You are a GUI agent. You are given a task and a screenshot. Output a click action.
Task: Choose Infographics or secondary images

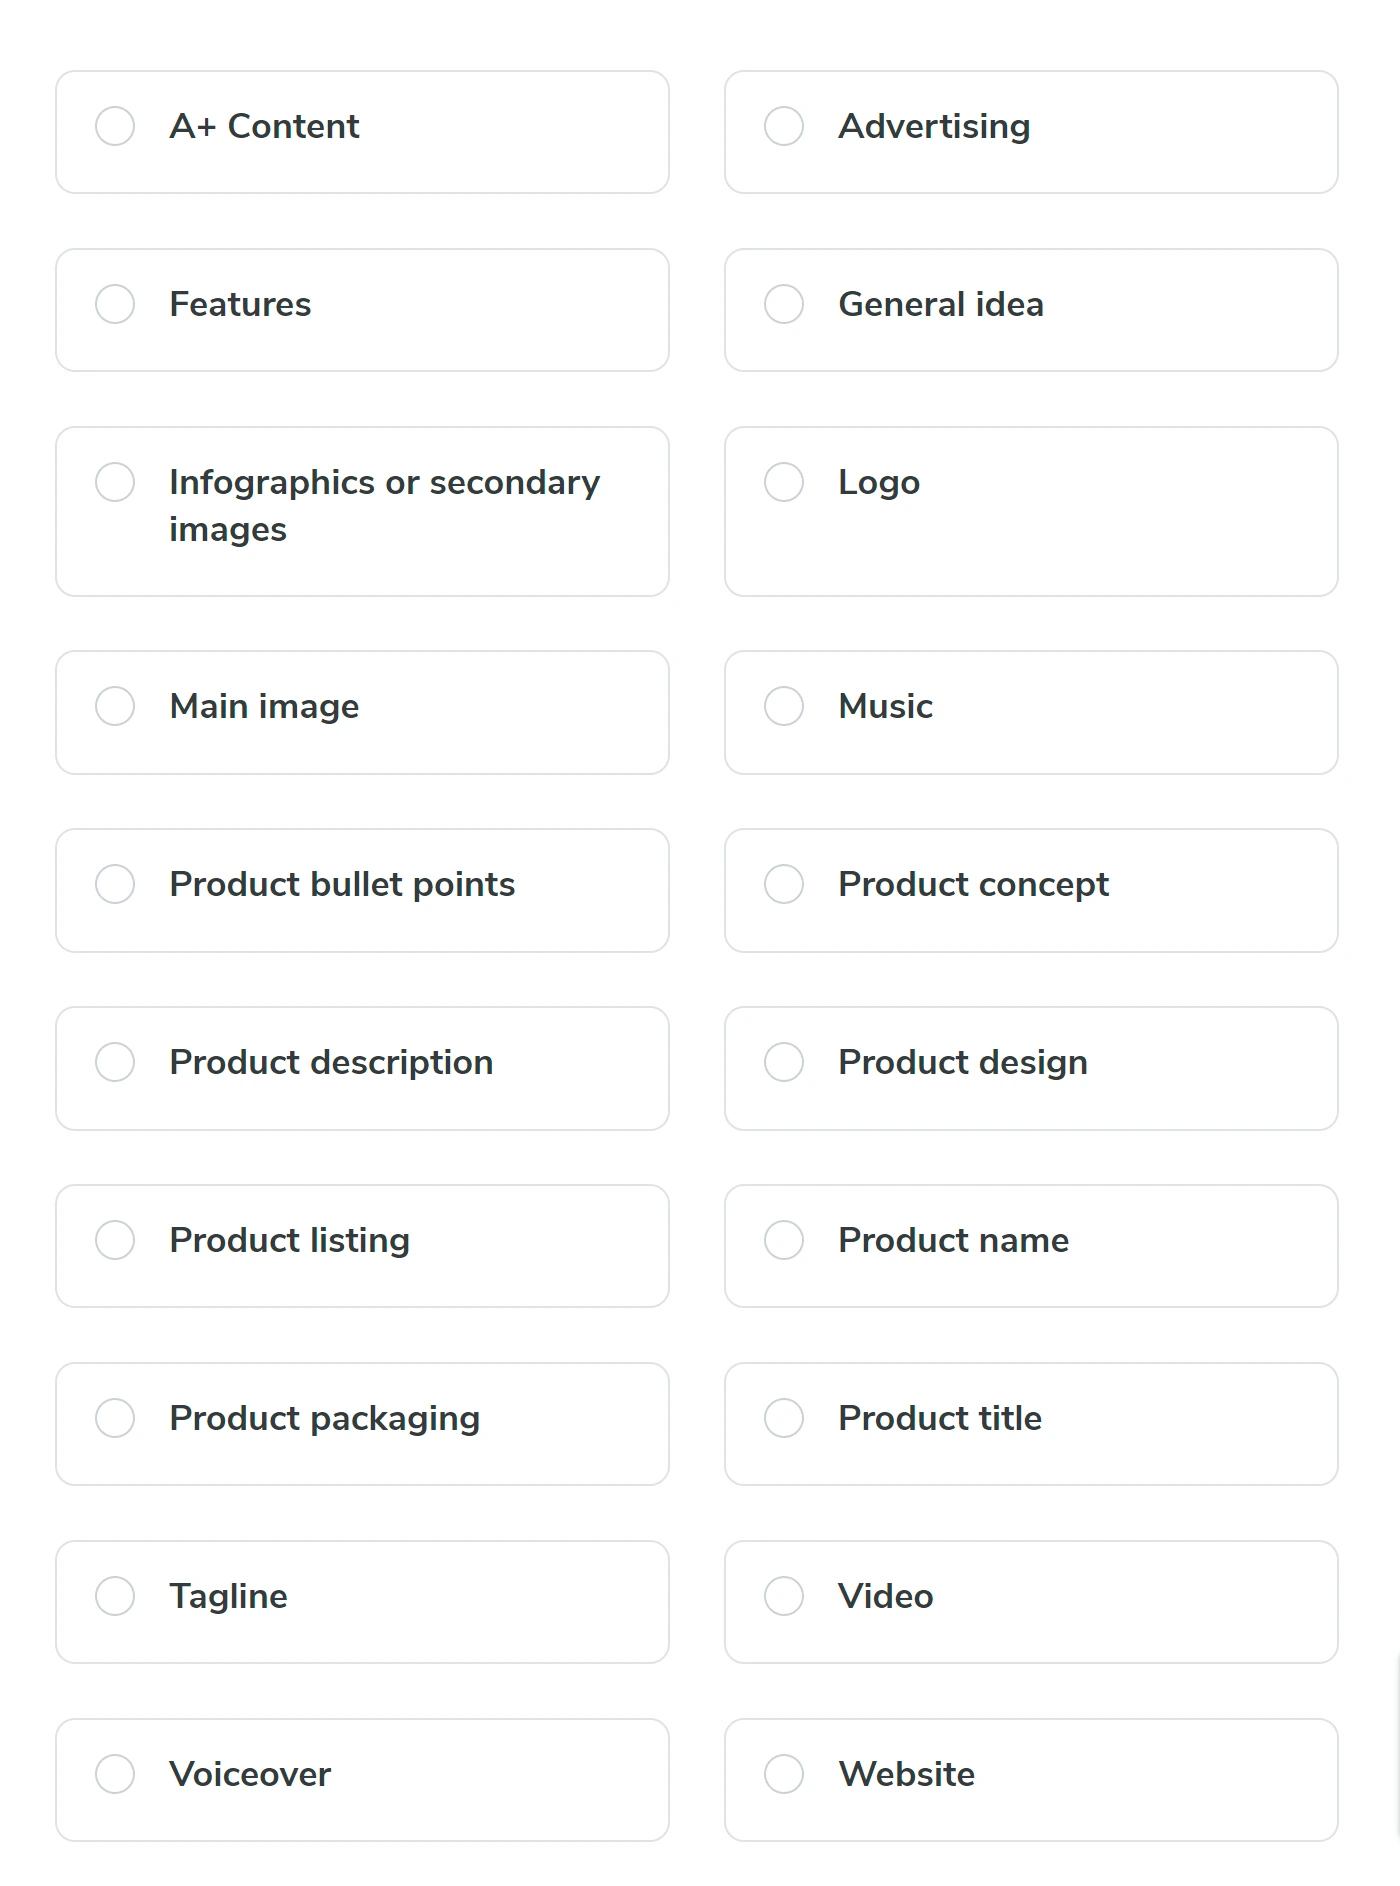point(115,483)
